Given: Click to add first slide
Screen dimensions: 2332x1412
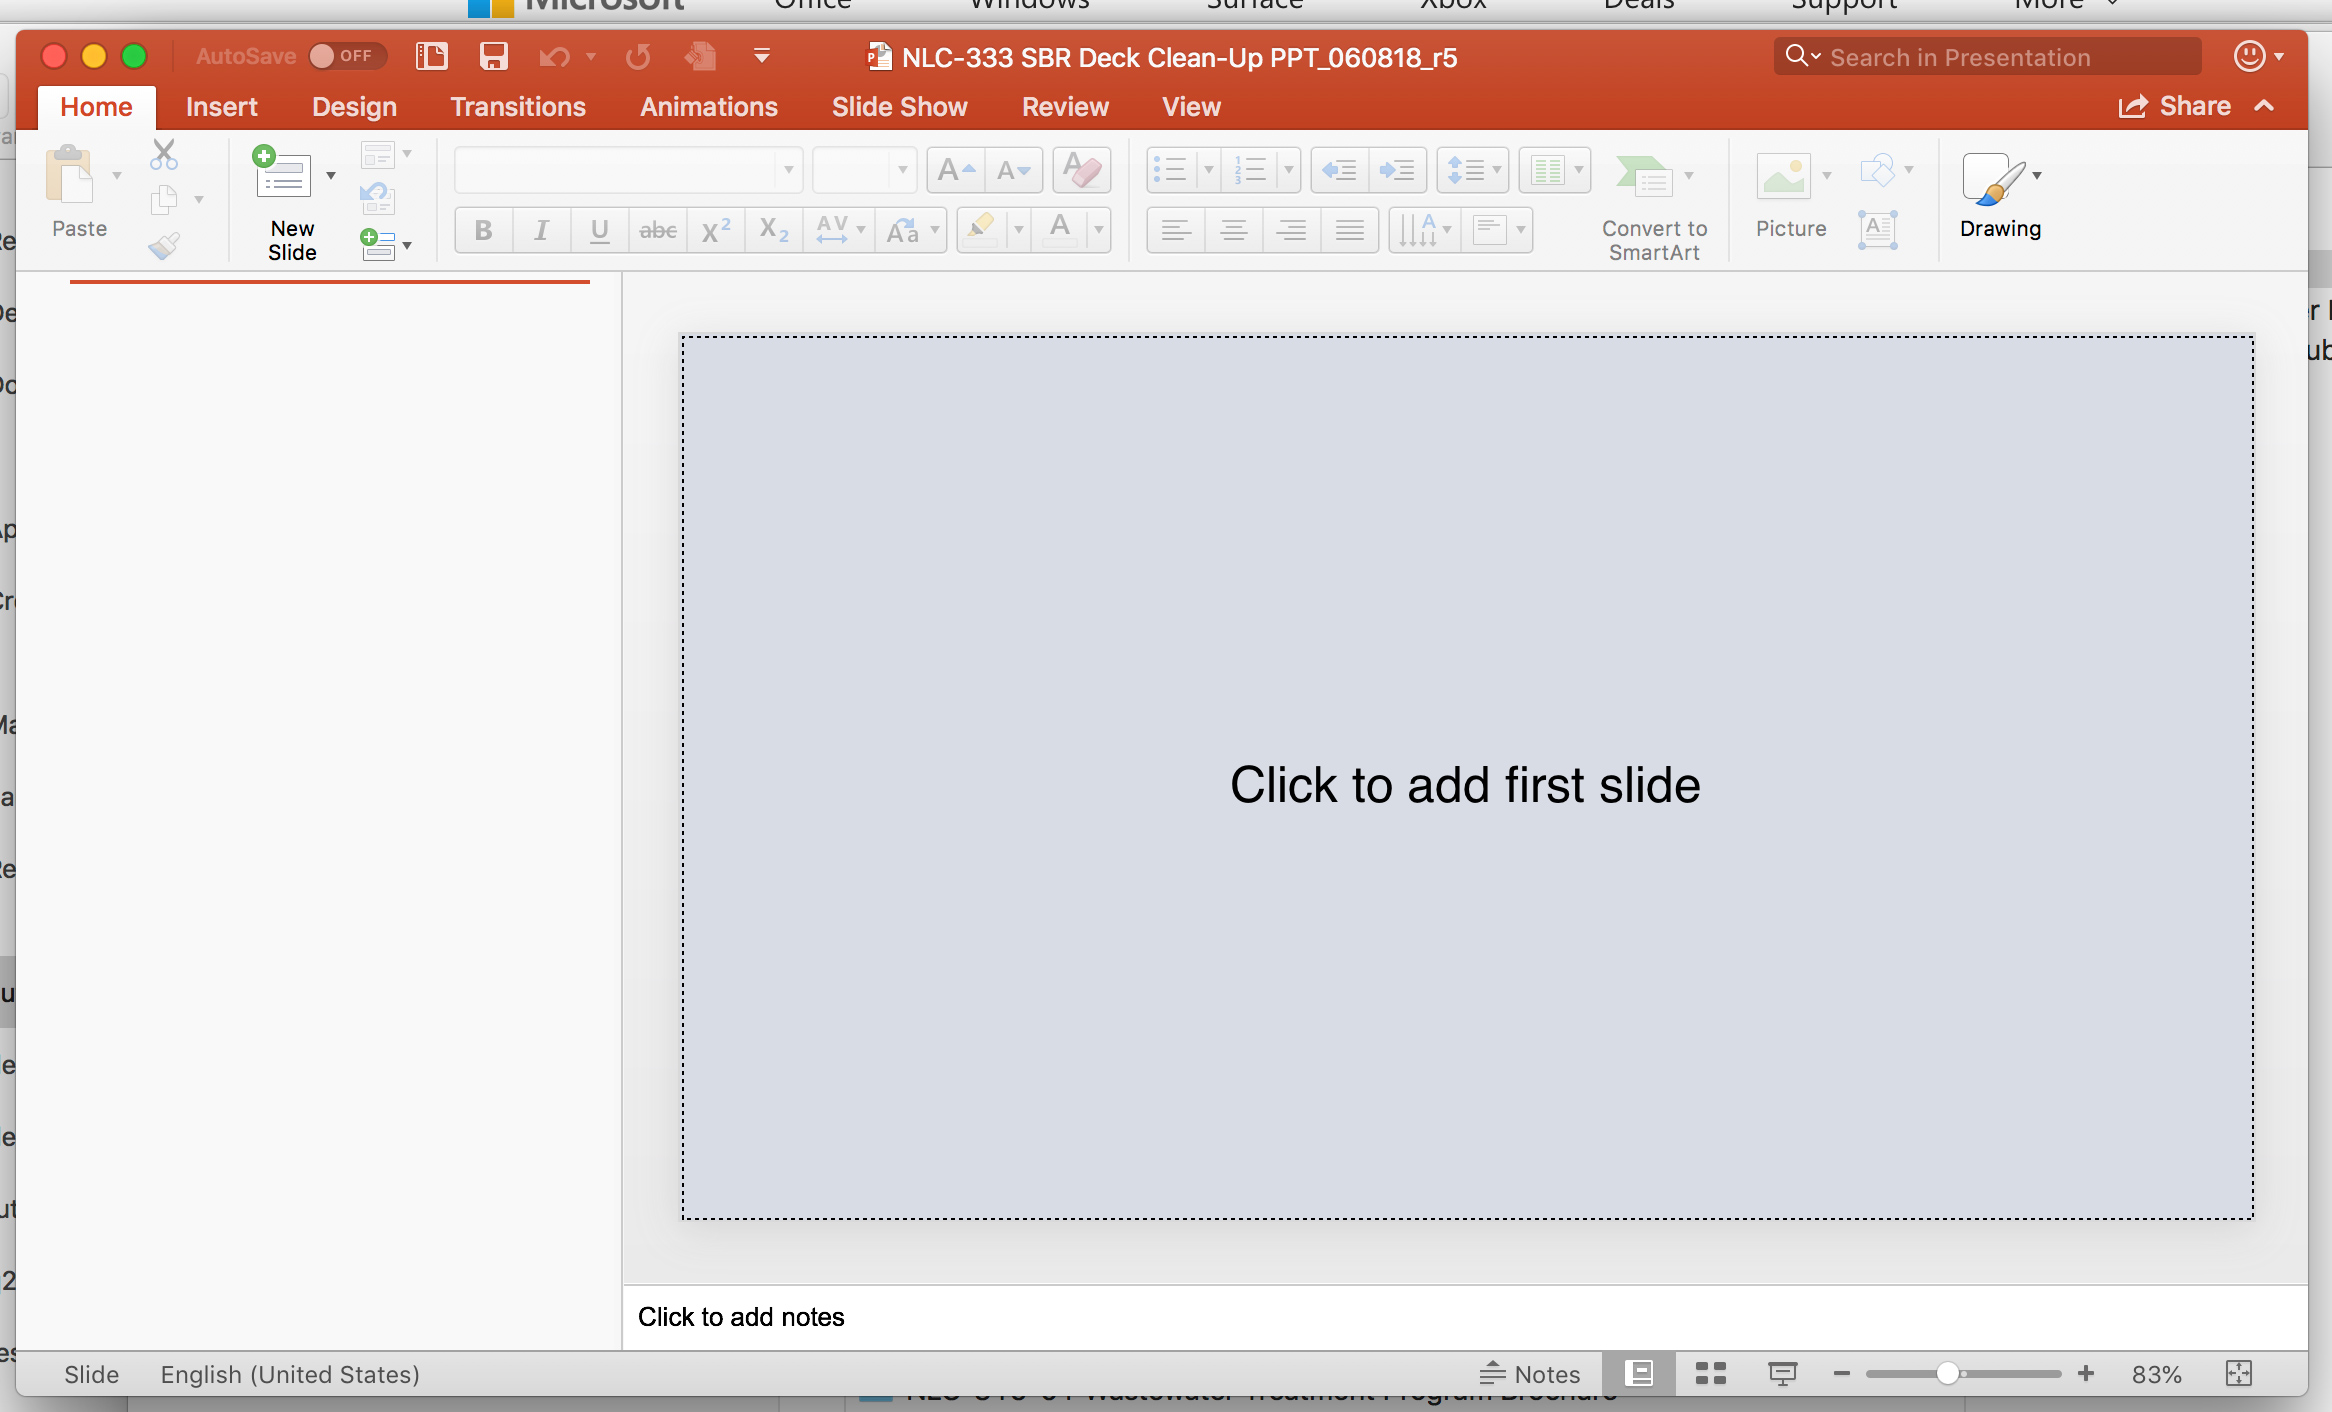Looking at the screenshot, I should click(1466, 783).
